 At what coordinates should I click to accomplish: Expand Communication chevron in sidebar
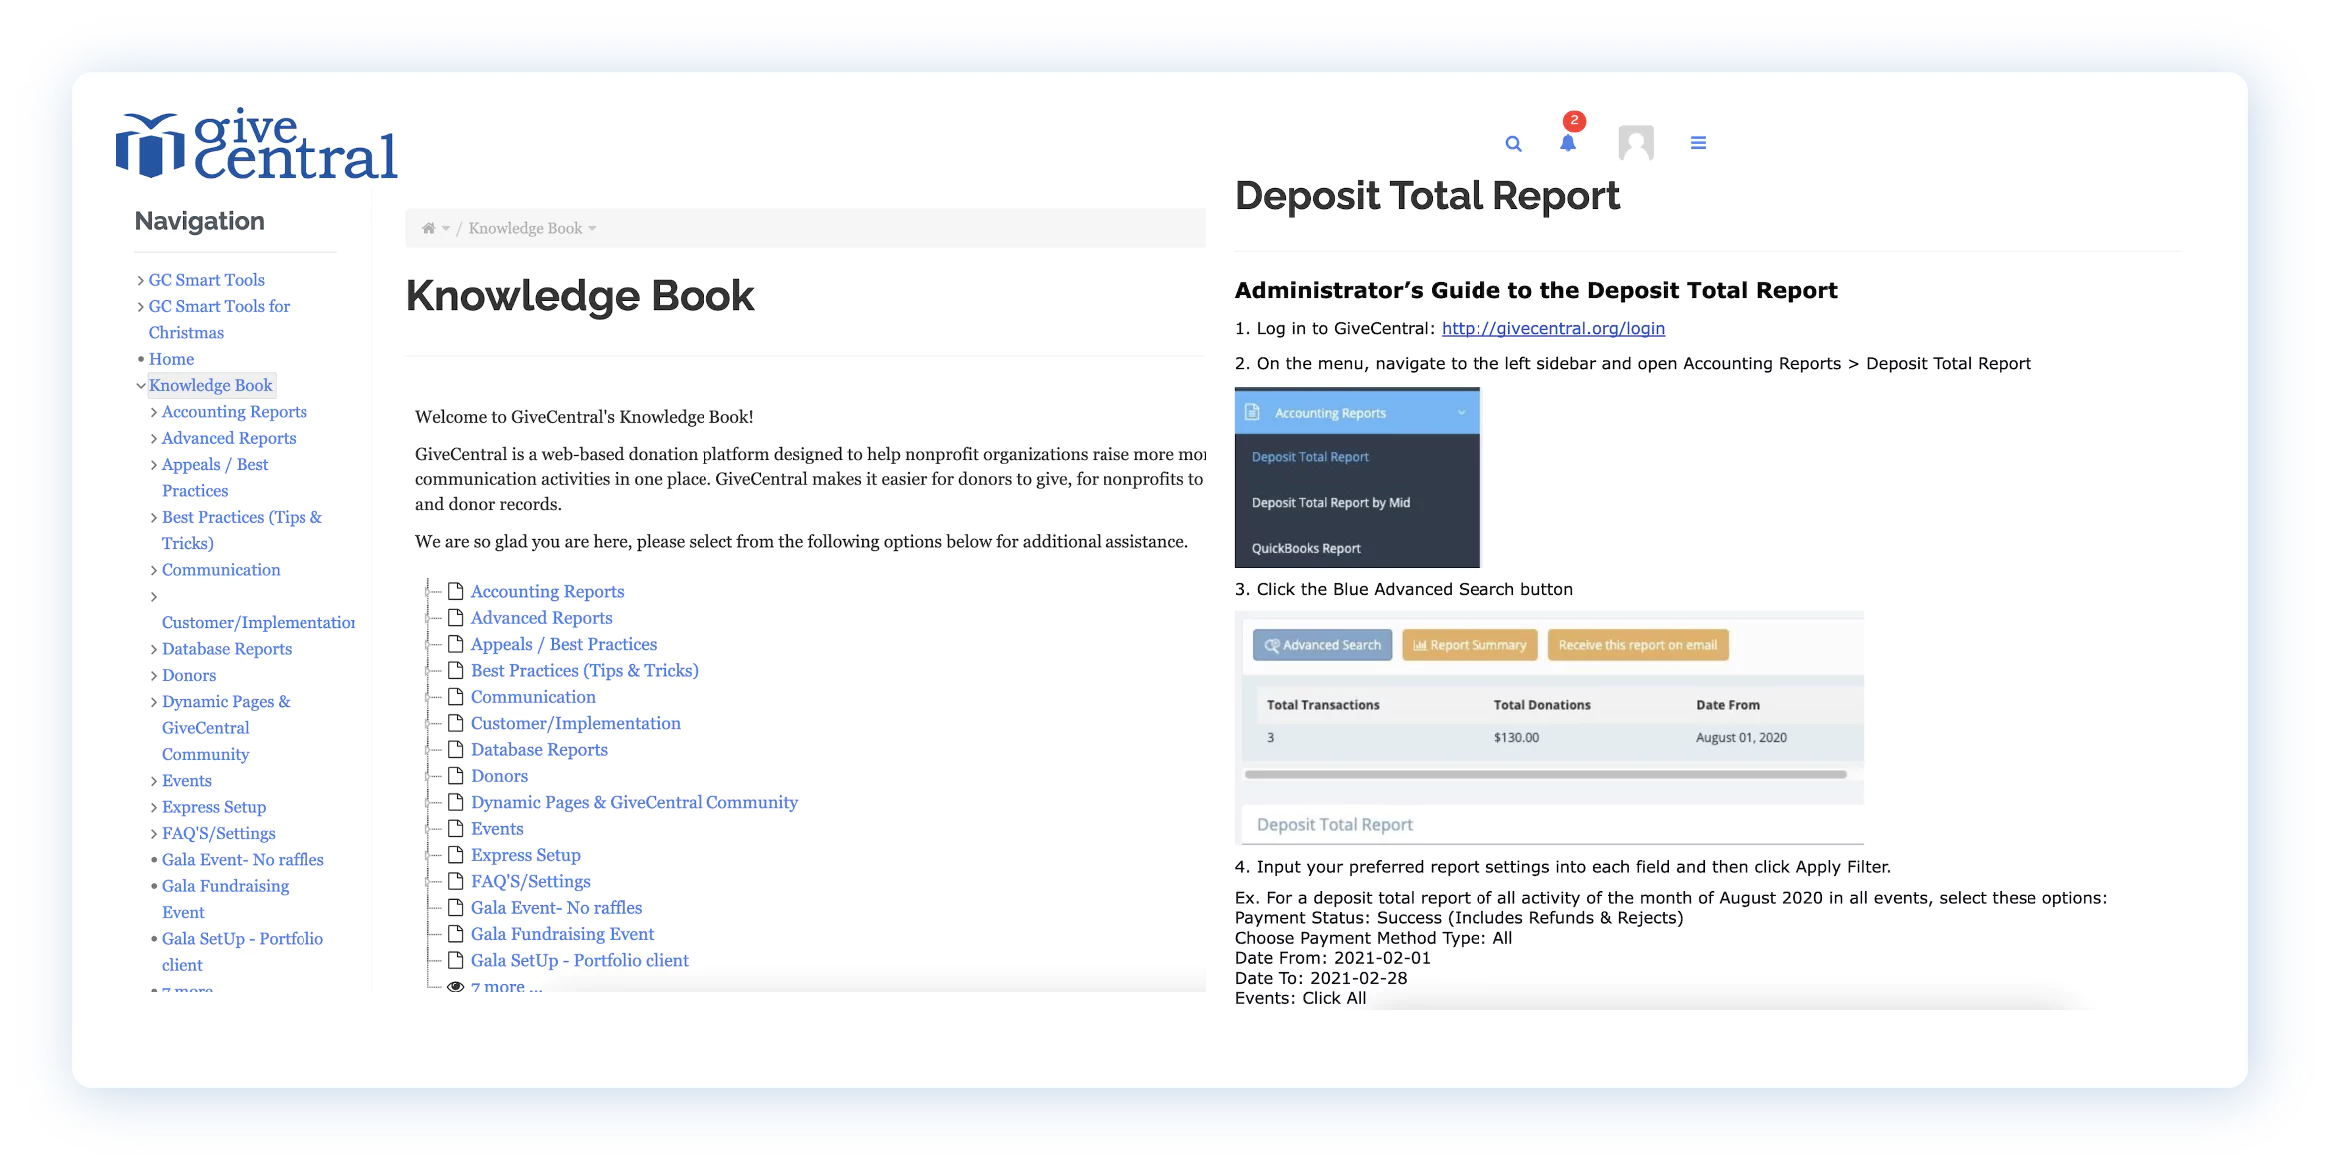point(153,570)
